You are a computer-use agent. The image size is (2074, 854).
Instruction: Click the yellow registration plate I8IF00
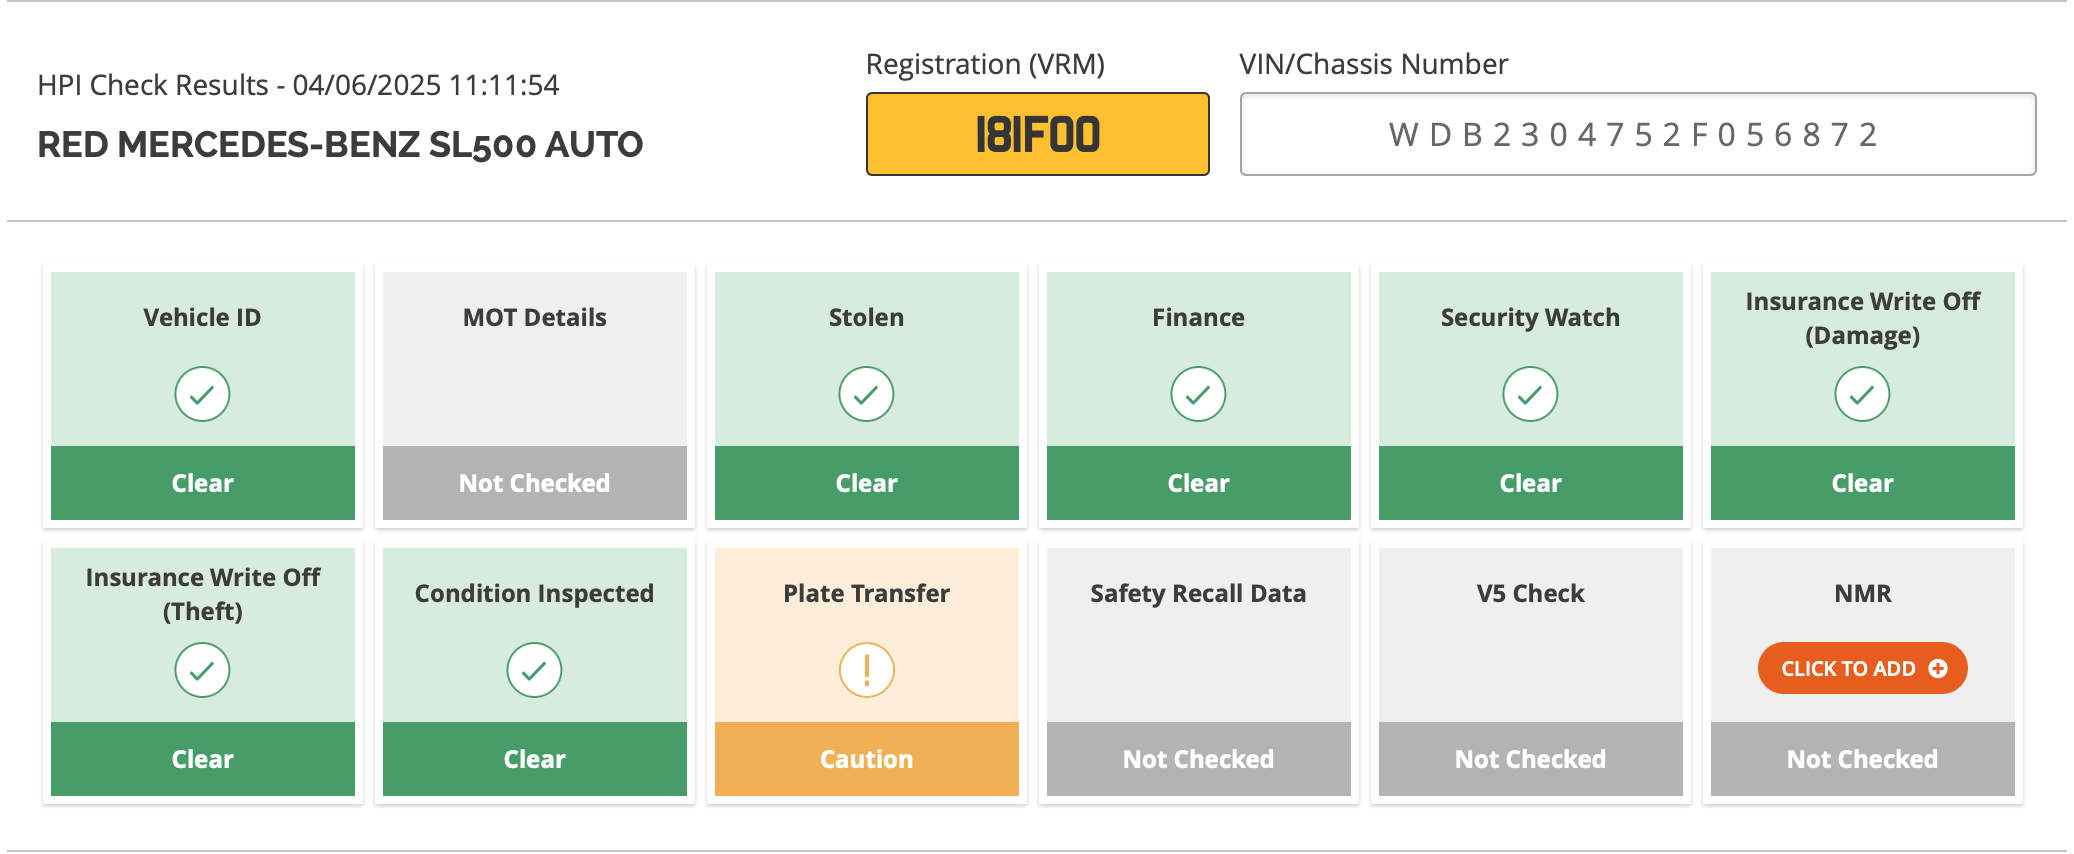(x=1038, y=134)
